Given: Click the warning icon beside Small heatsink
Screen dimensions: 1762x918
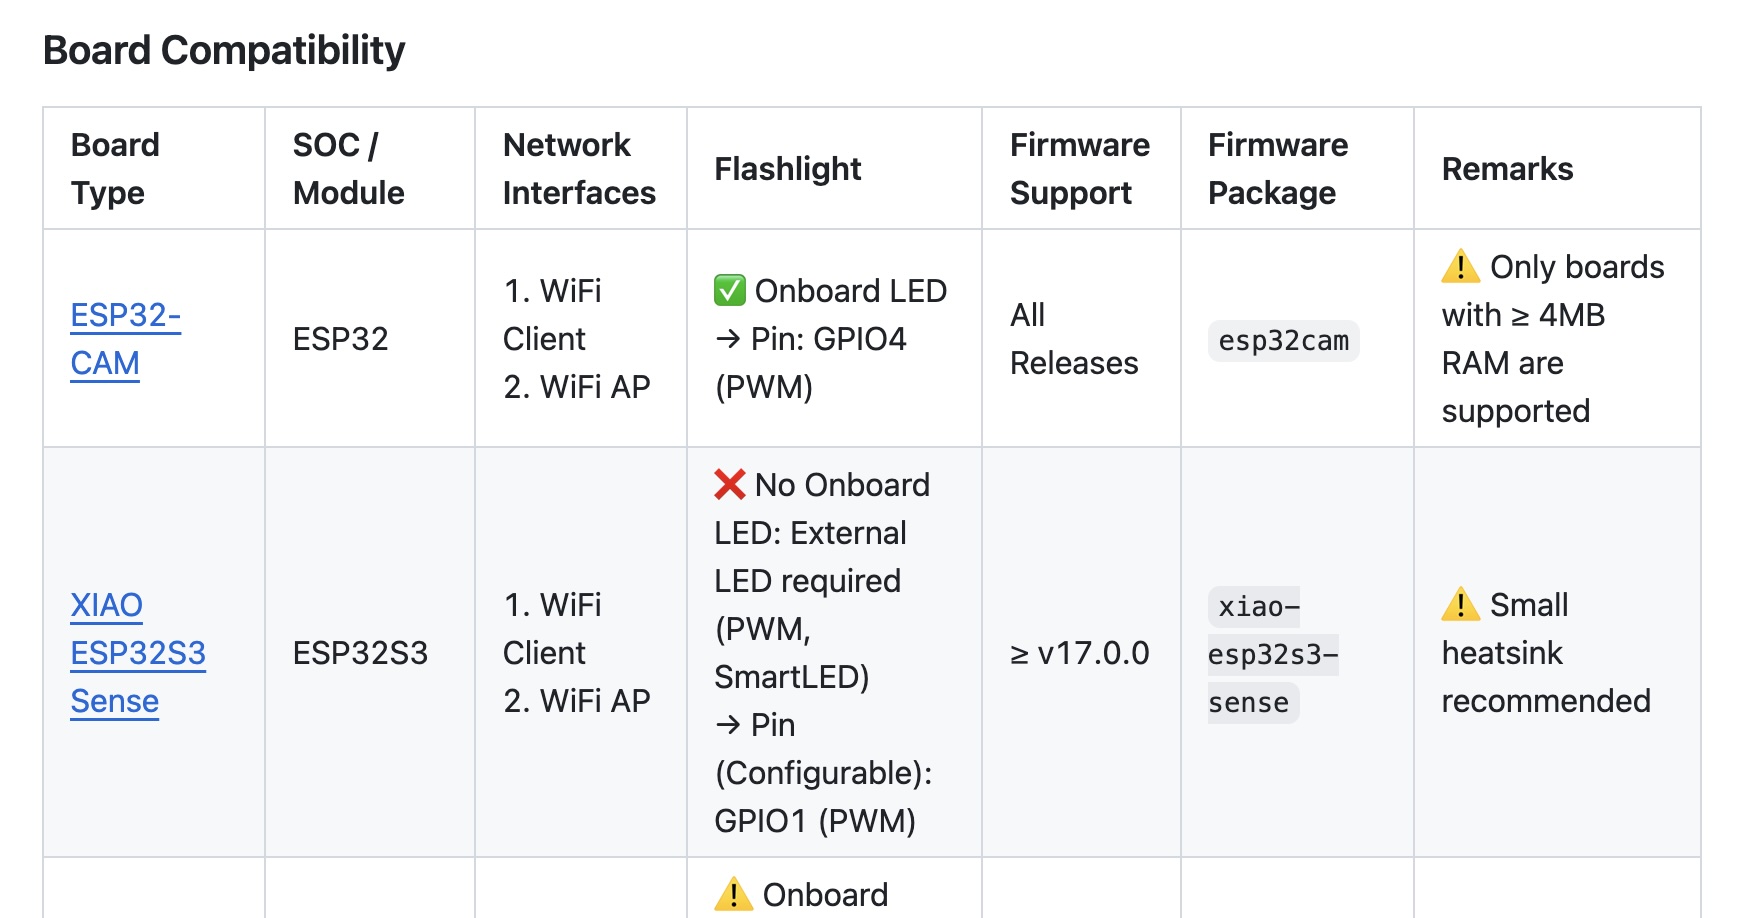Looking at the screenshot, I should pyautogui.click(x=1460, y=605).
